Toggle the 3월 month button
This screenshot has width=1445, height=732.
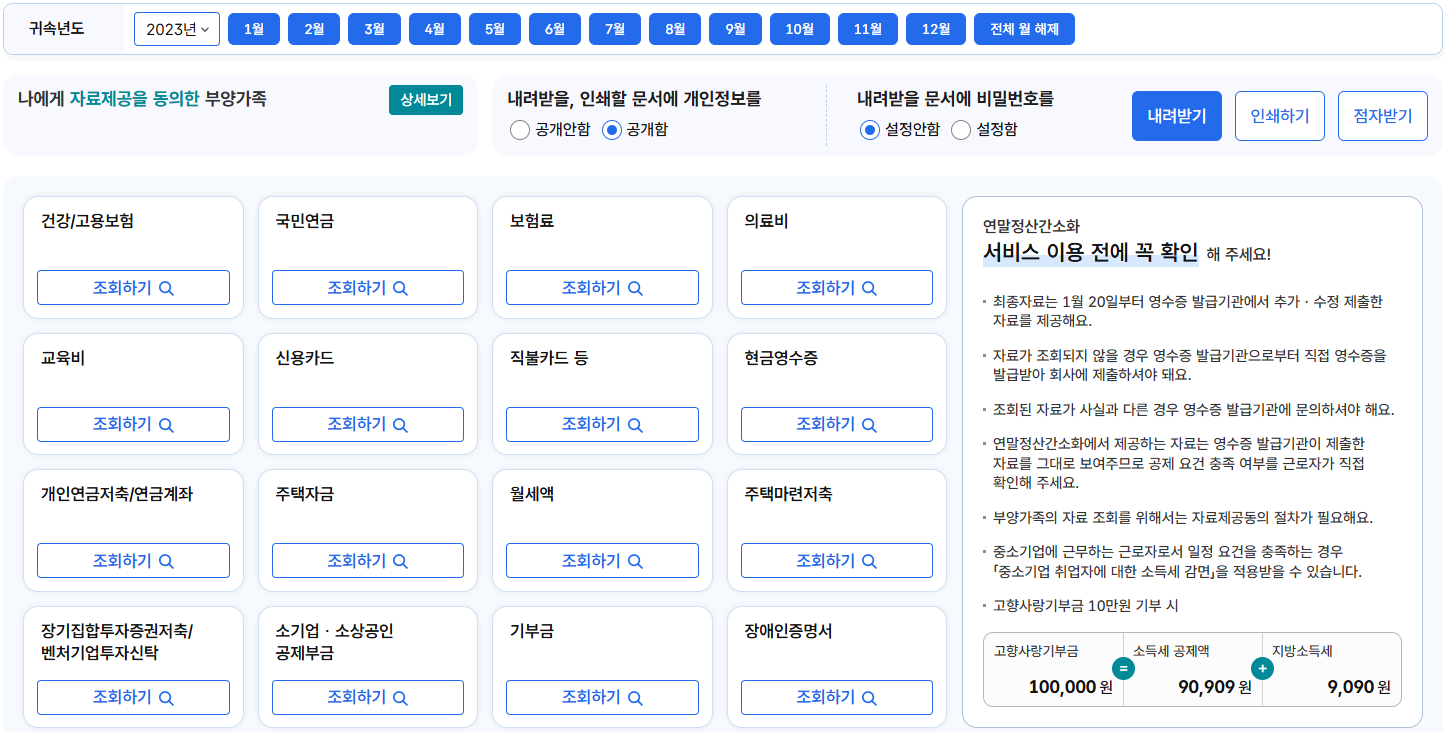coord(374,29)
